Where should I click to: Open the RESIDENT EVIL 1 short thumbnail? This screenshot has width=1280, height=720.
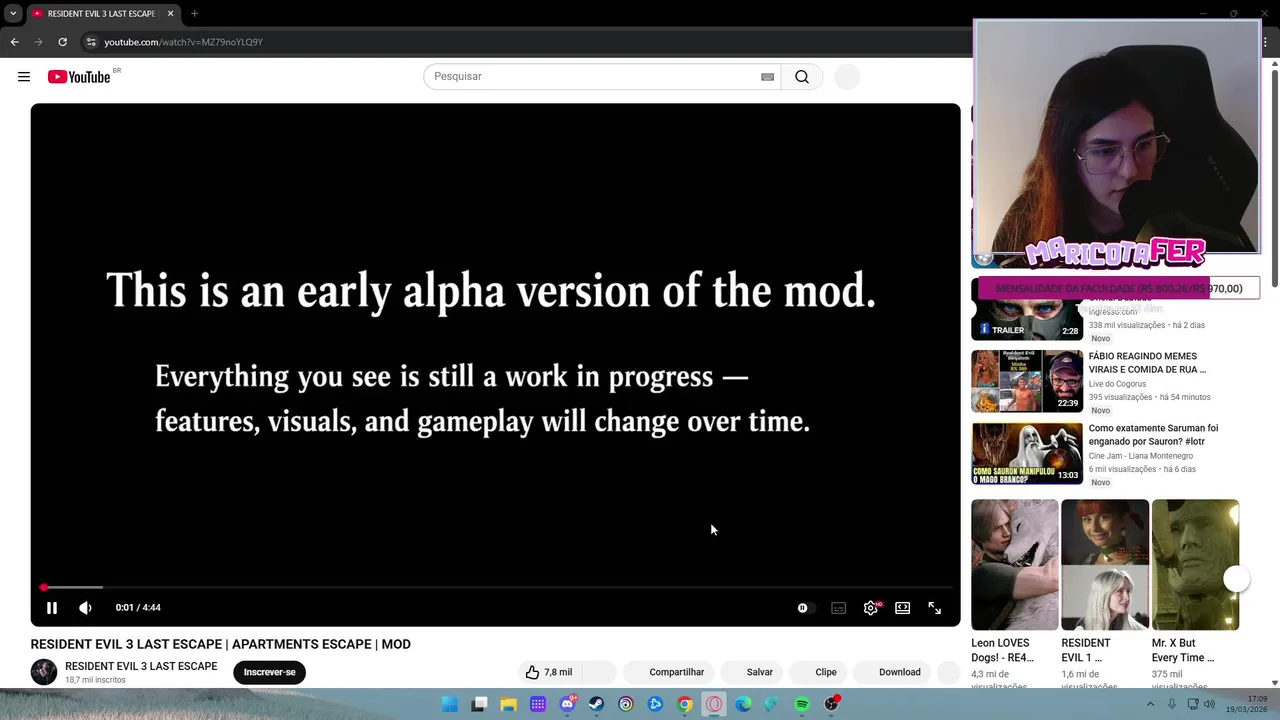(1105, 565)
